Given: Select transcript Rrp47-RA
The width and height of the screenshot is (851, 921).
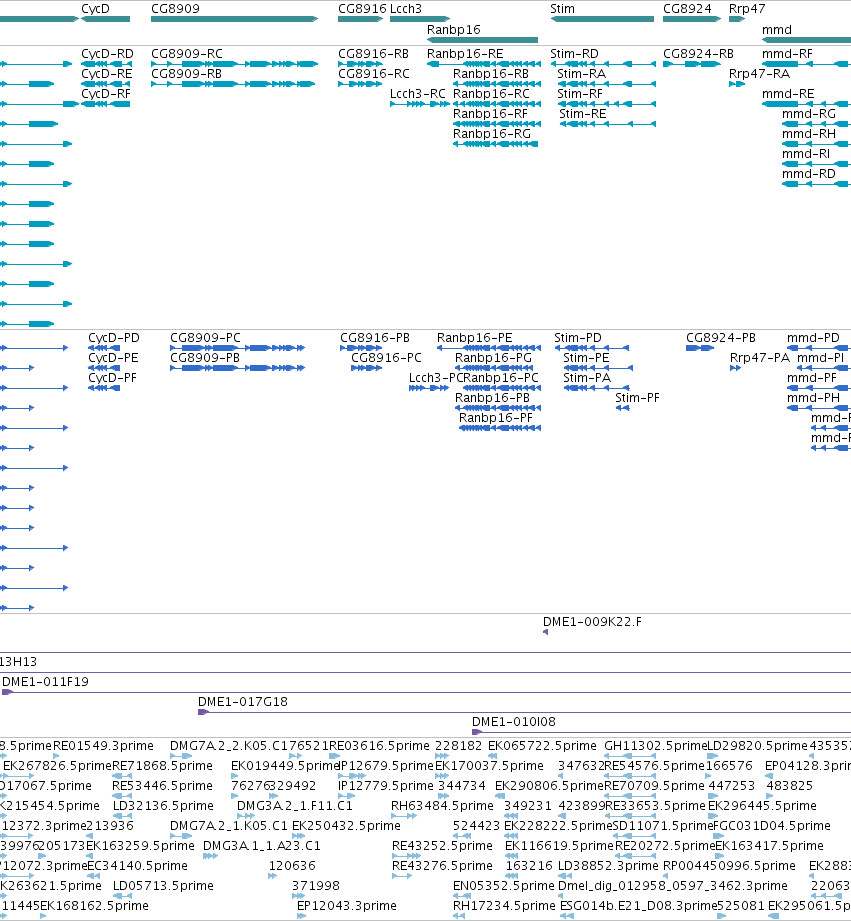Looking at the screenshot, I should [737, 84].
